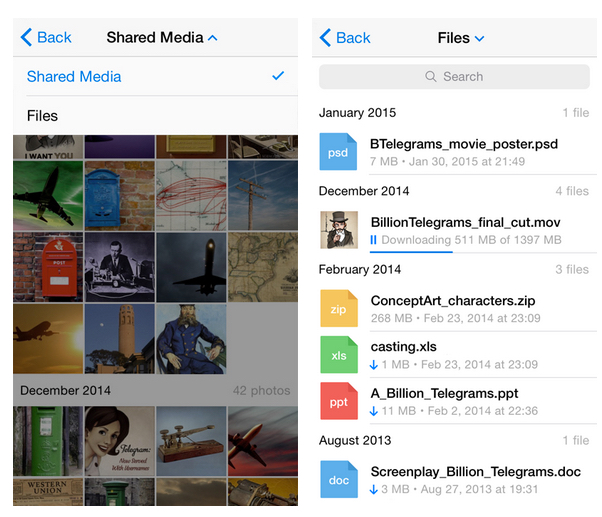Select the casting.xls file name
Screen dimensions: 602x517
pos(404,347)
